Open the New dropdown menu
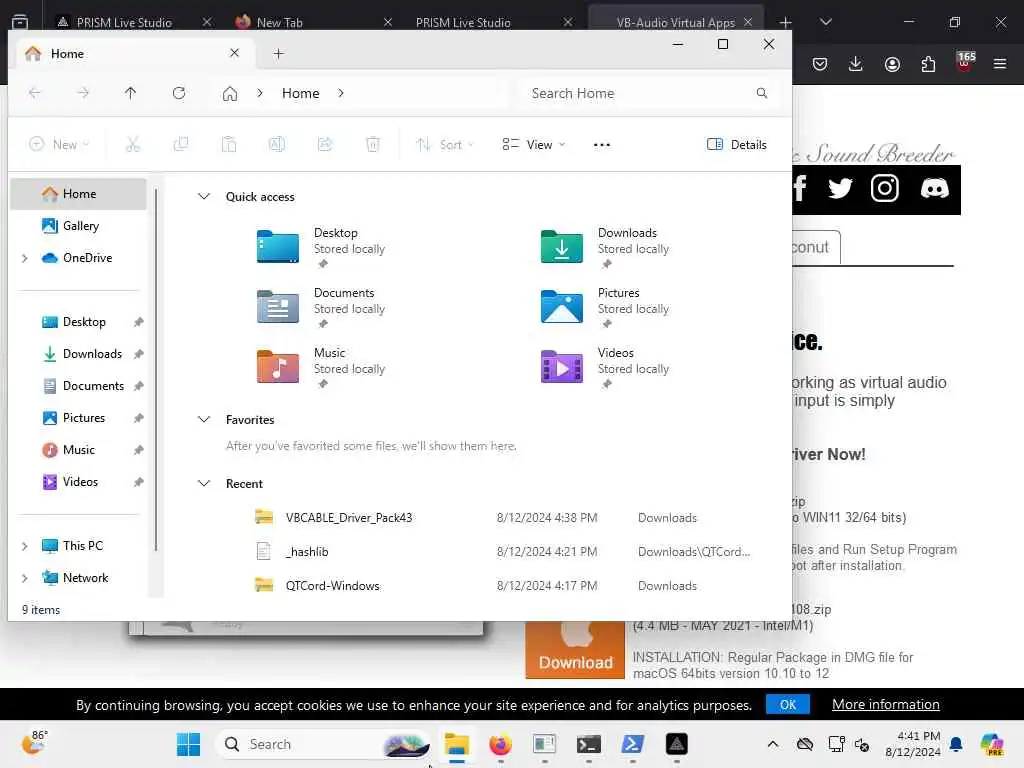 59,144
